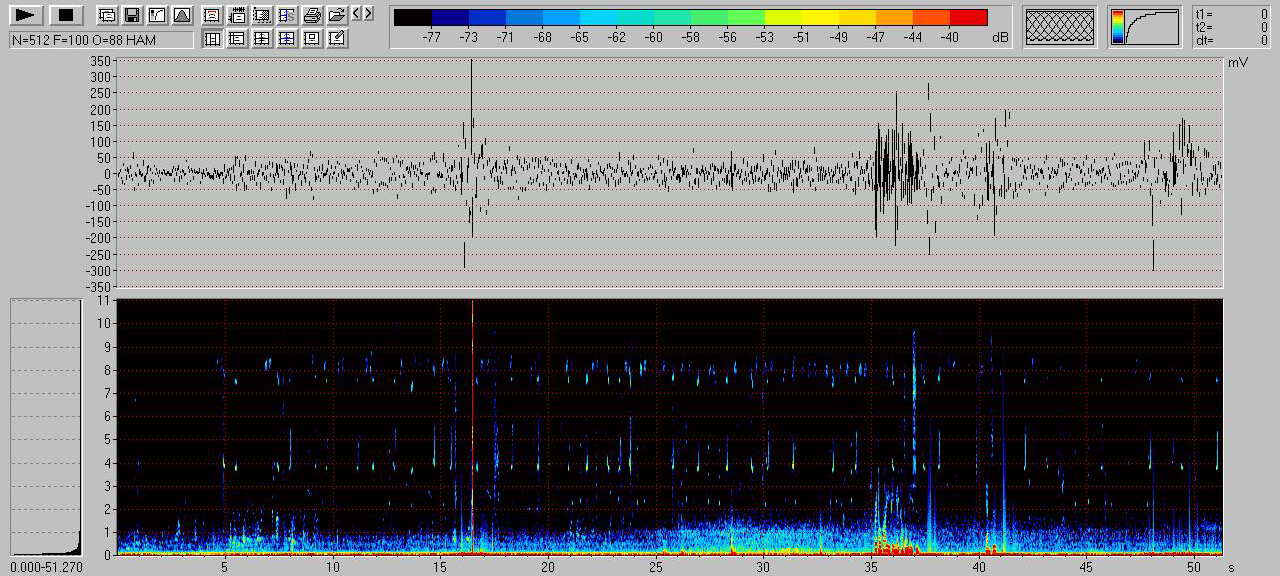Viewport: 1280px width, 576px height.
Task: Click the curve graph toolbar icon
Action: point(156,15)
